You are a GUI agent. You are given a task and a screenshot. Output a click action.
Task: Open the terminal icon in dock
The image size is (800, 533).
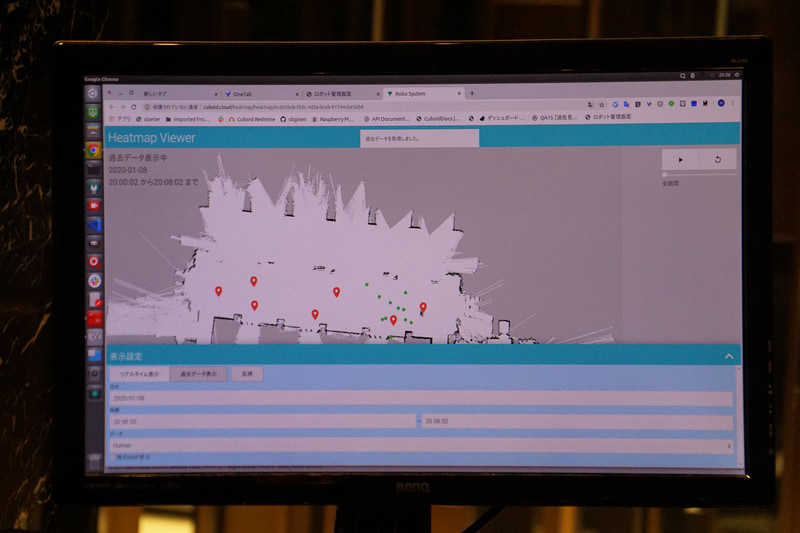point(93,168)
